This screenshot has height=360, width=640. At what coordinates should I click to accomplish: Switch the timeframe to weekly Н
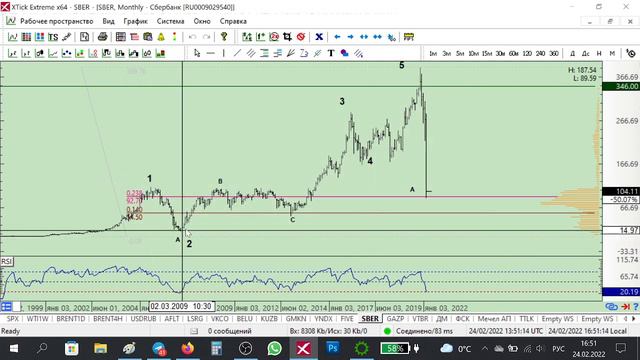point(599,53)
